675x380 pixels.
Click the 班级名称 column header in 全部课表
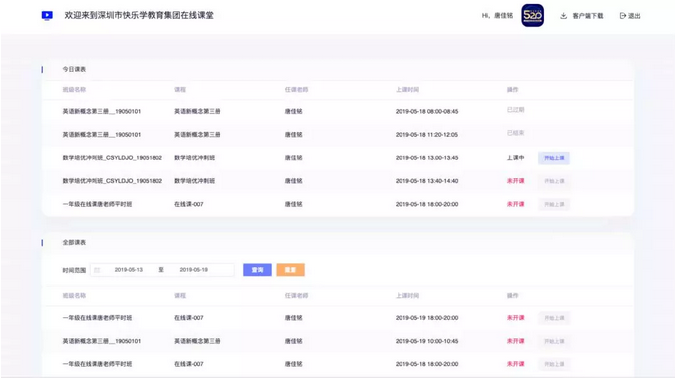(74, 296)
